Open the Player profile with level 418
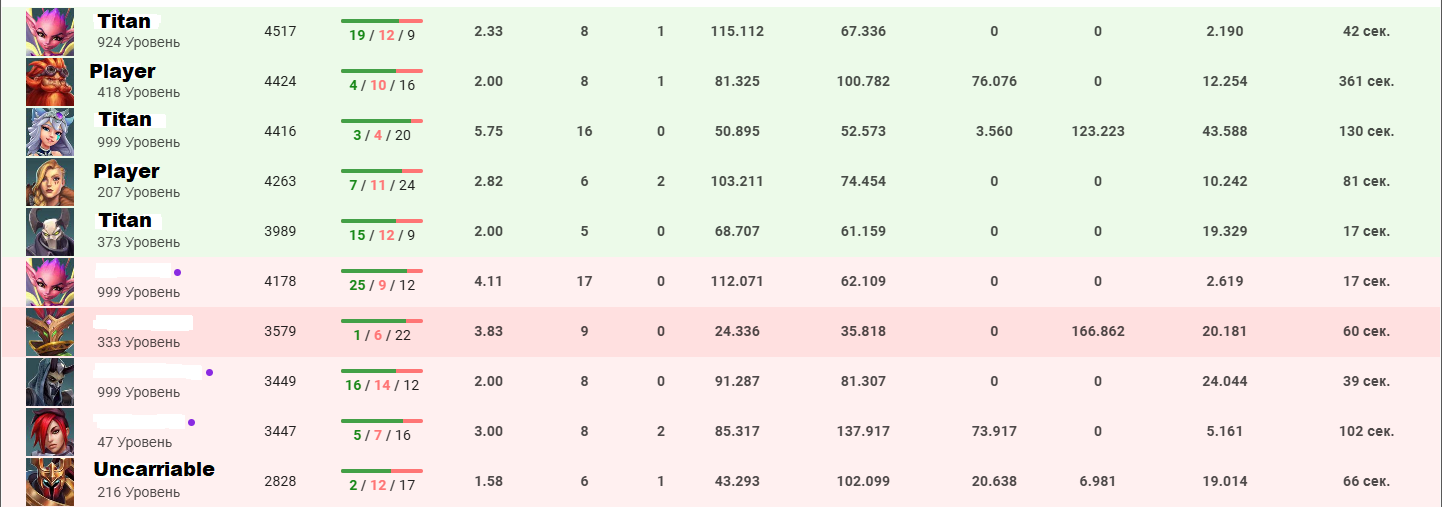 pos(122,71)
